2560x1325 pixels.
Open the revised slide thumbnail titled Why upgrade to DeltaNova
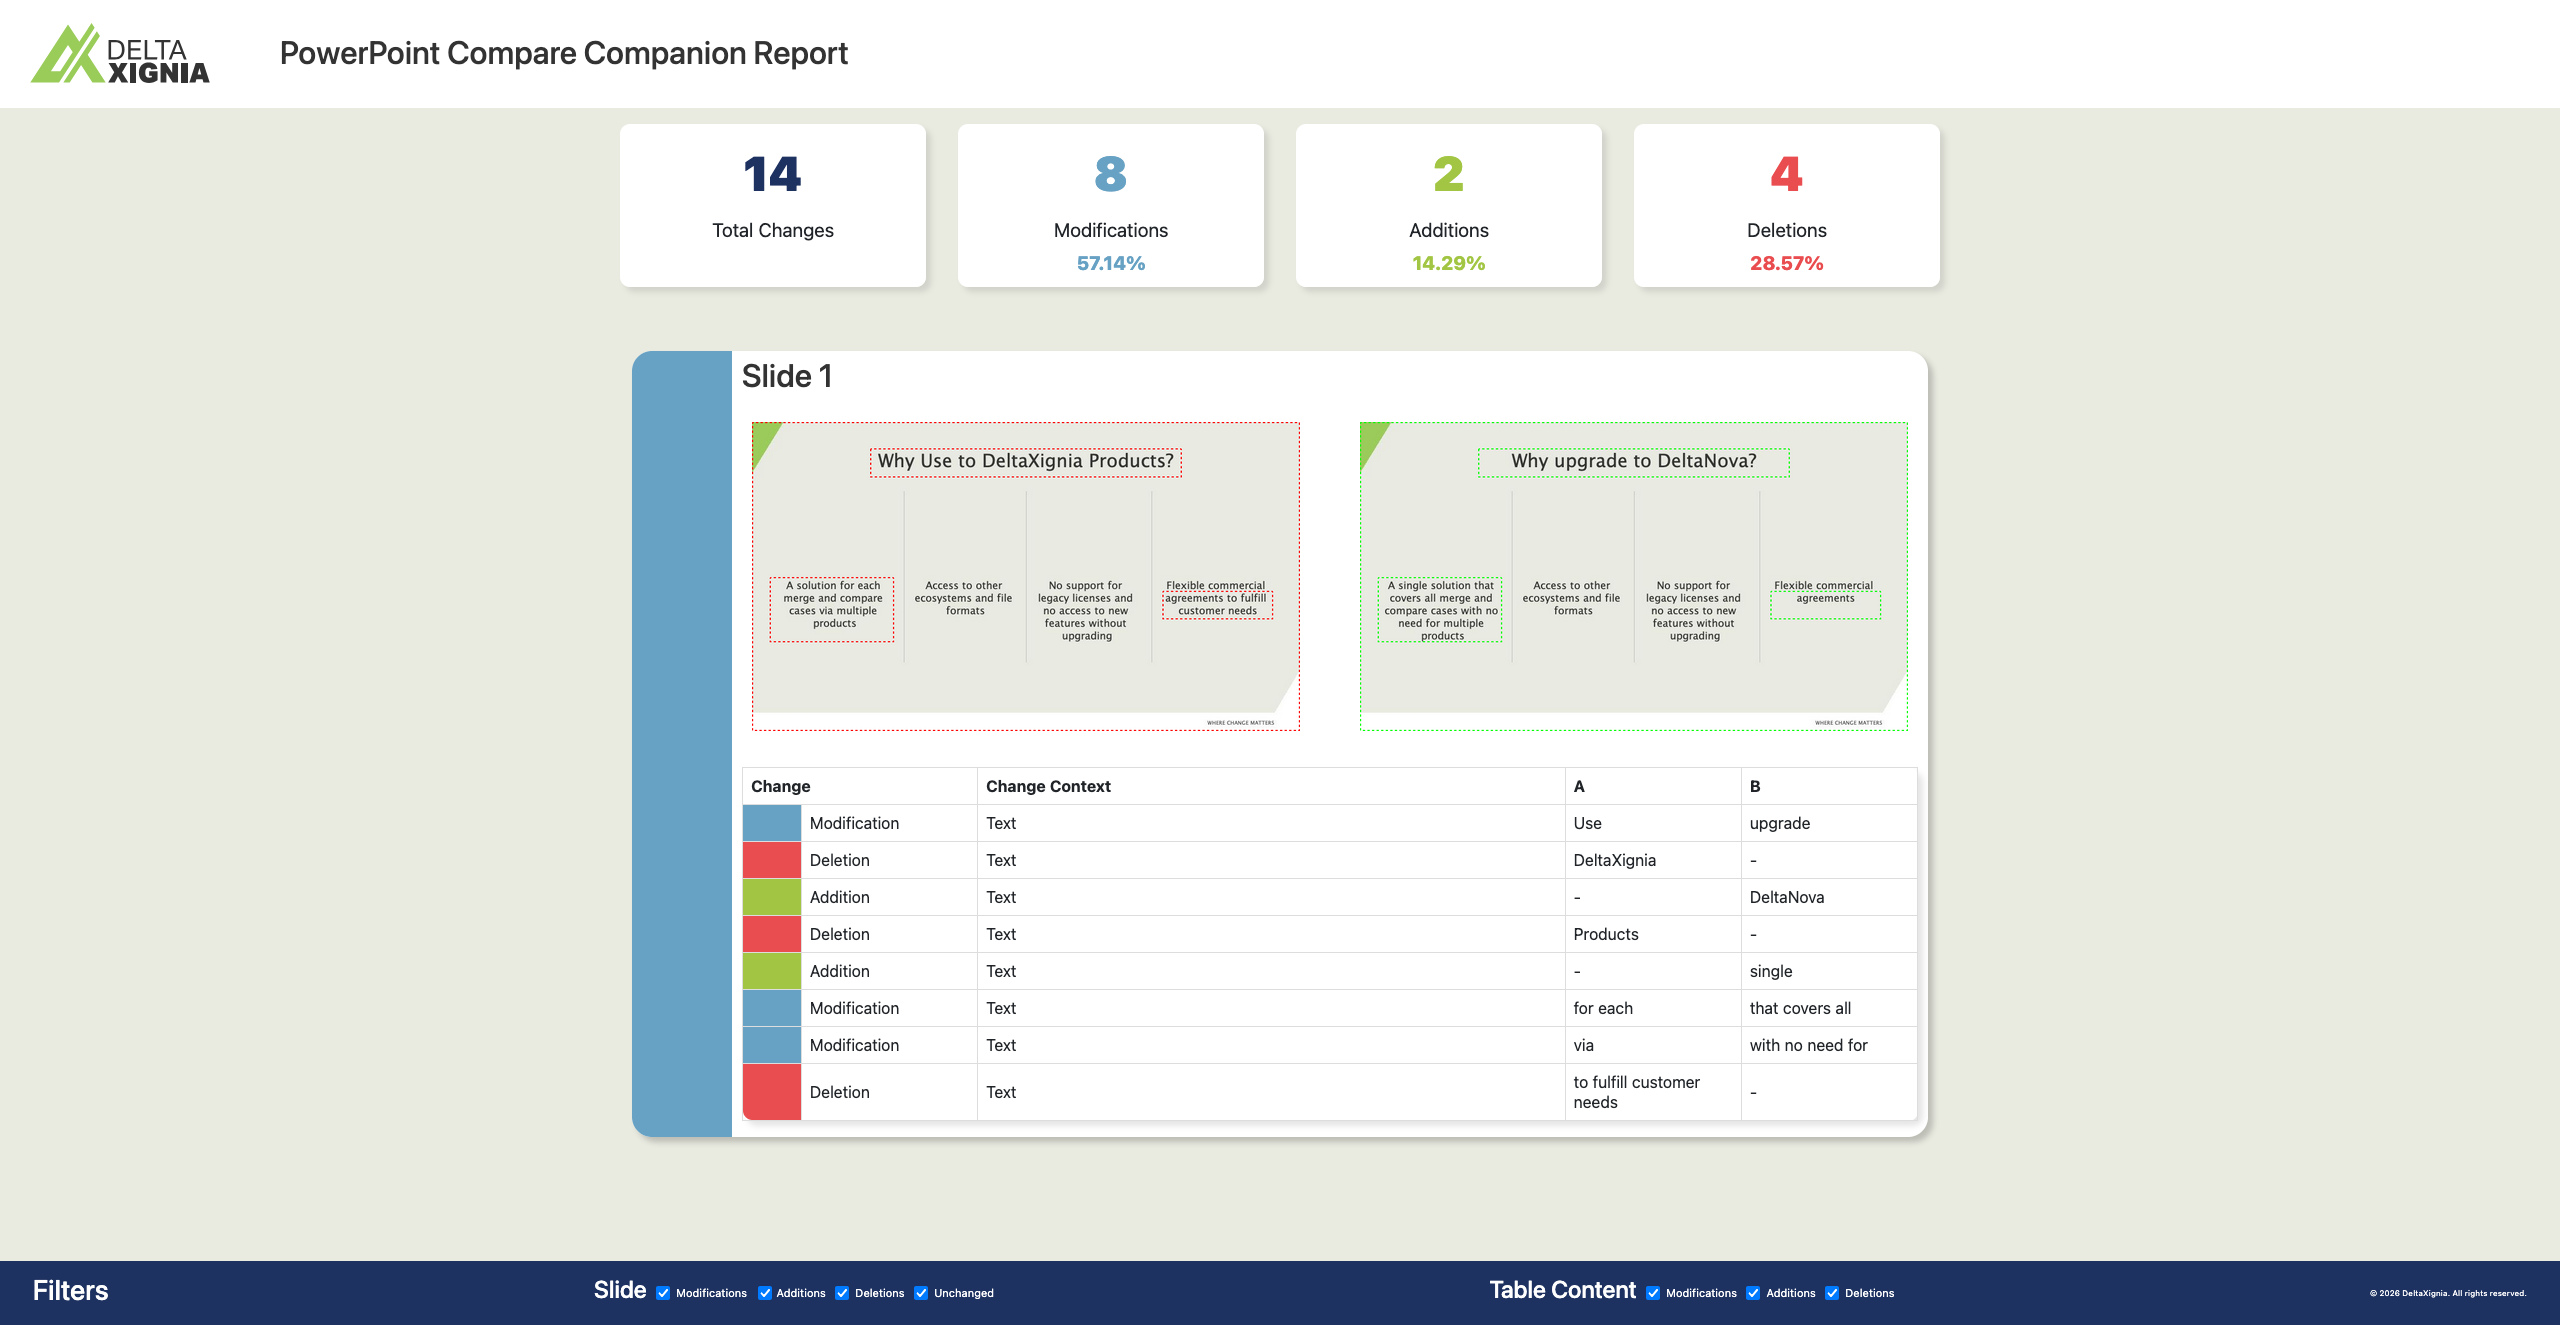click(x=1634, y=576)
